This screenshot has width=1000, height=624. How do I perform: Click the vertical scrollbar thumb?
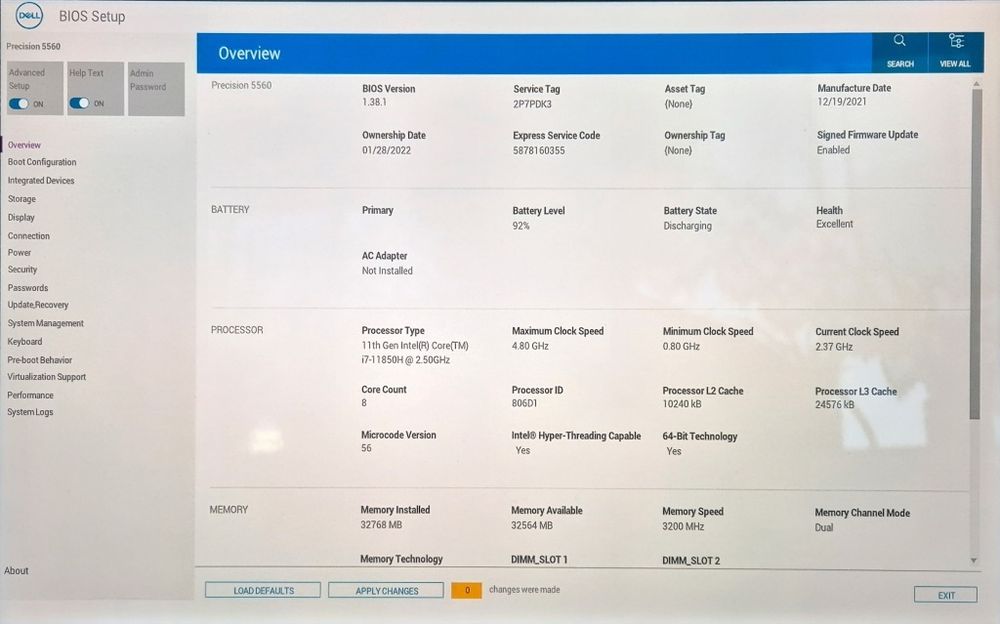975,254
